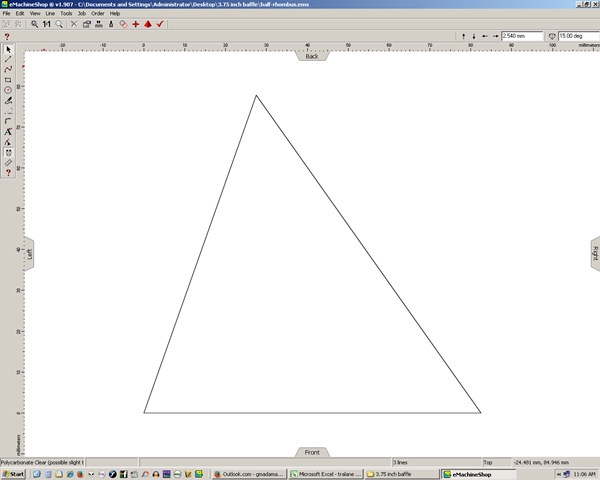Screen dimensions: 600x480
Task: Click the nudge up arrow
Action: [463, 36]
